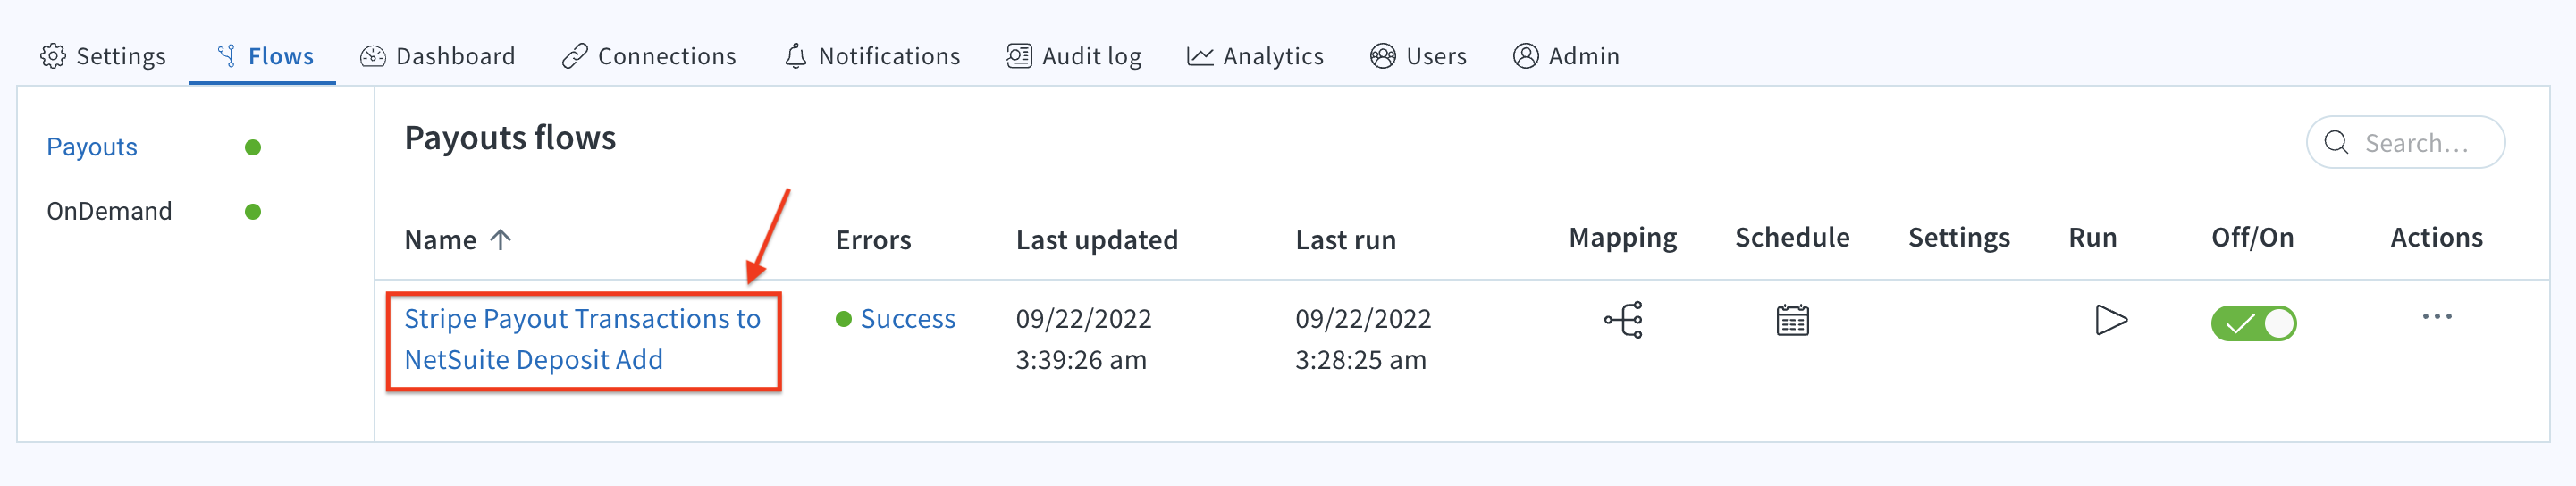Click the Last run column header

point(1346,240)
